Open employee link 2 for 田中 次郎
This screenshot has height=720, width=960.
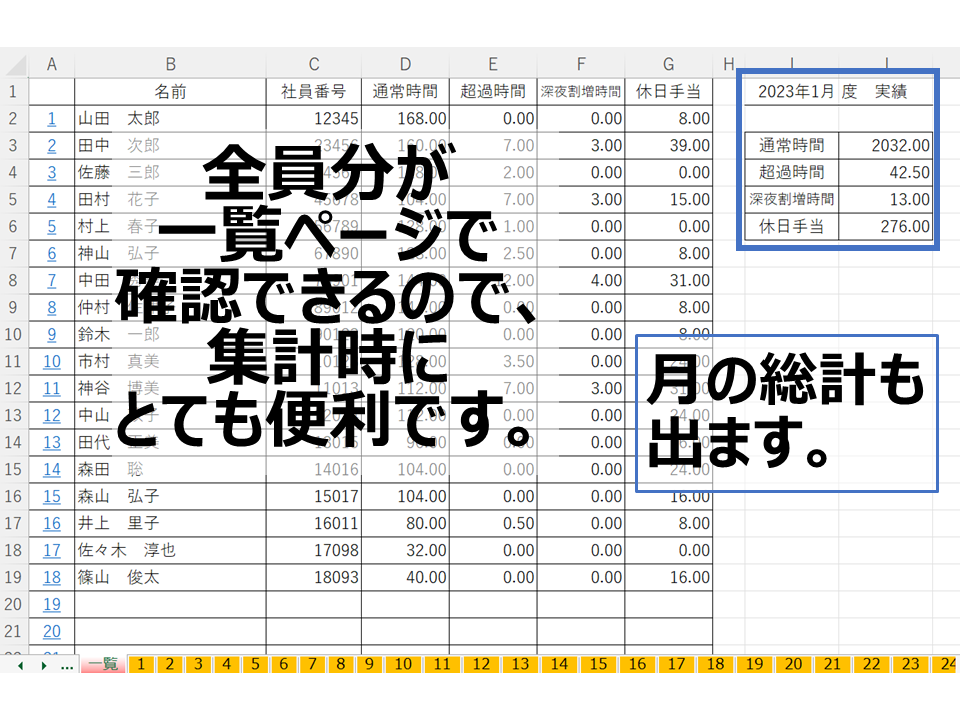tap(51, 146)
